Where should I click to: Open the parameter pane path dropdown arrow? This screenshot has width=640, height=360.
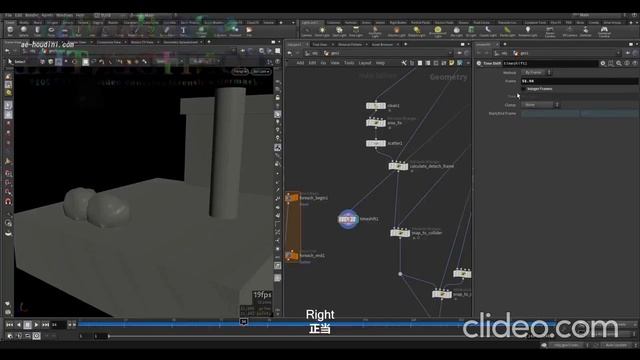(619, 53)
